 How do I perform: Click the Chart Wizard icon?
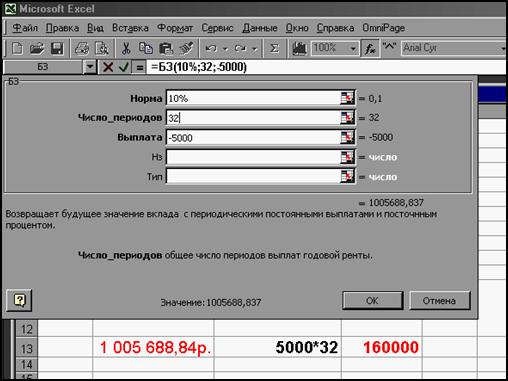(299, 49)
